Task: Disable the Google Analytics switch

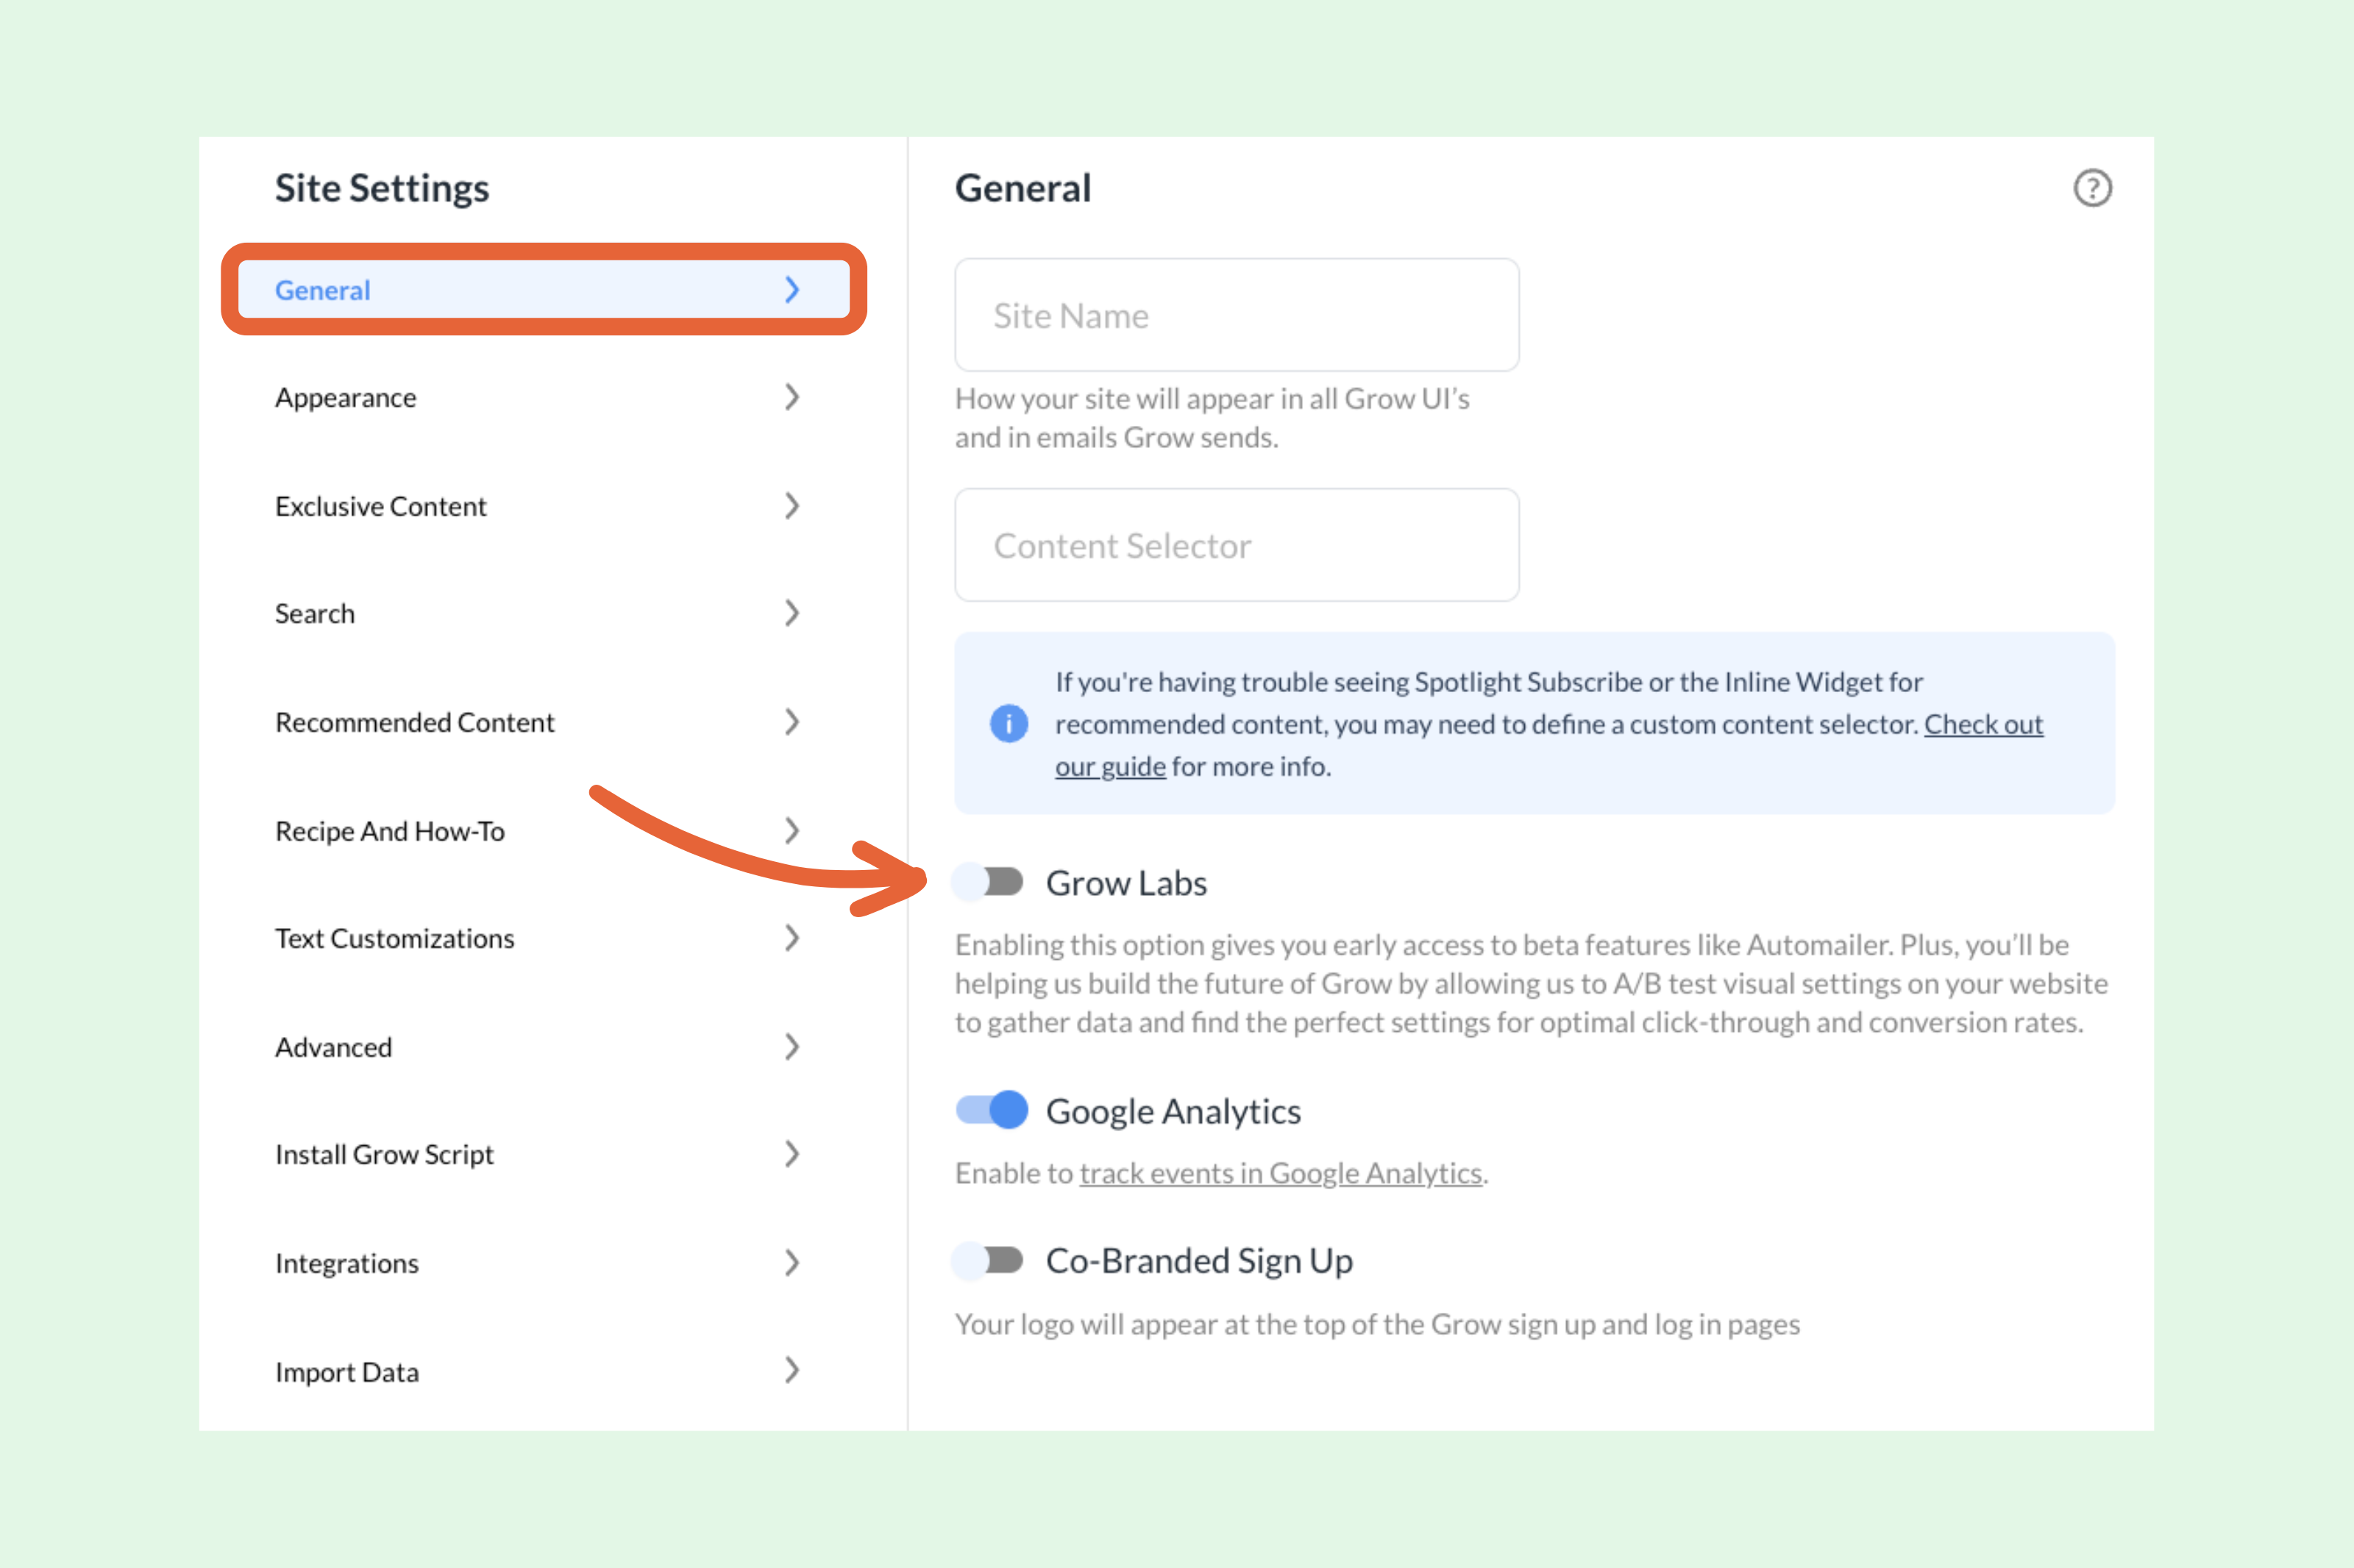Action: pos(991,1110)
